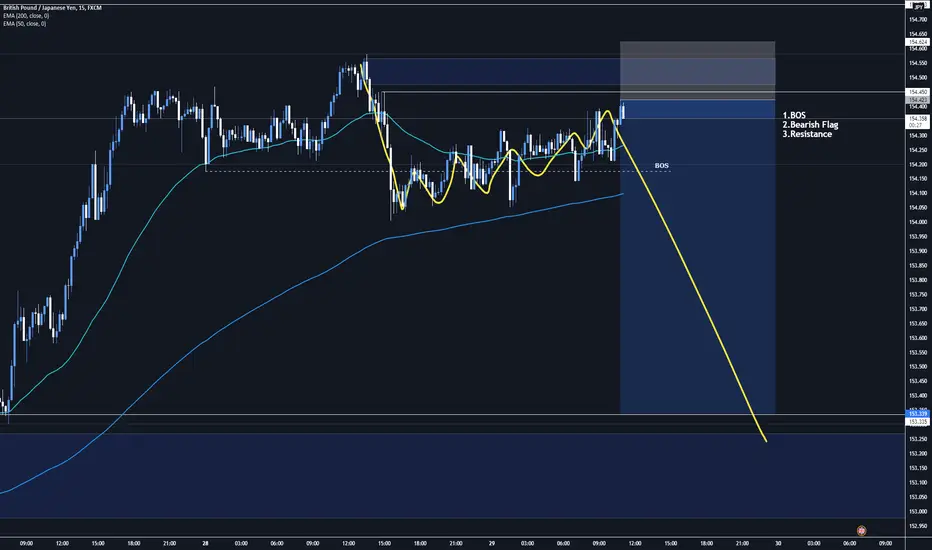Click the 154.450 horizontal line price tag
This screenshot has height=550, width=932.
pyautogui.click(x=918, y=92)
